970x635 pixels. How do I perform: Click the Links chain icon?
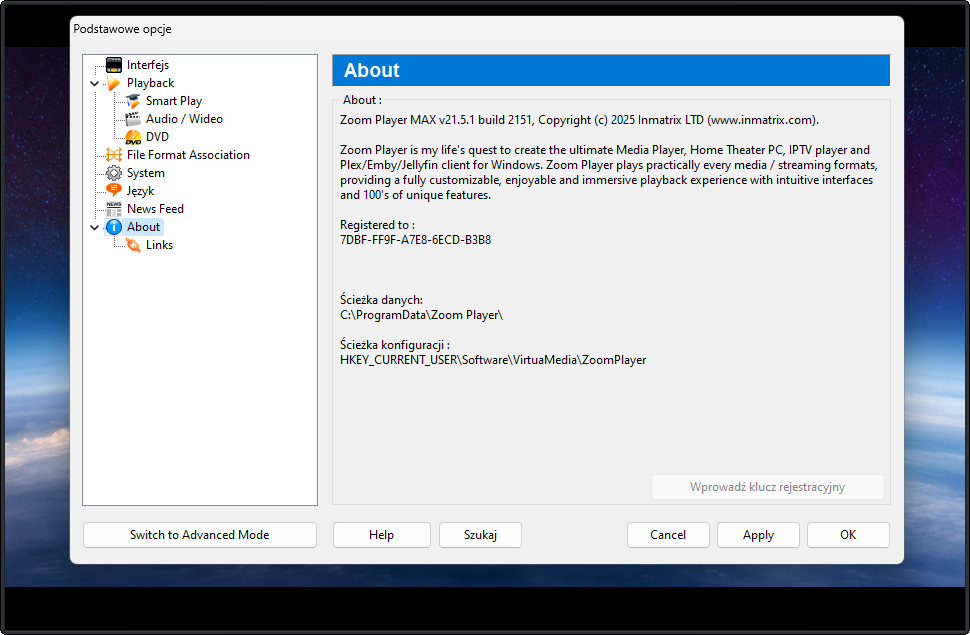[x=133, y=245]
